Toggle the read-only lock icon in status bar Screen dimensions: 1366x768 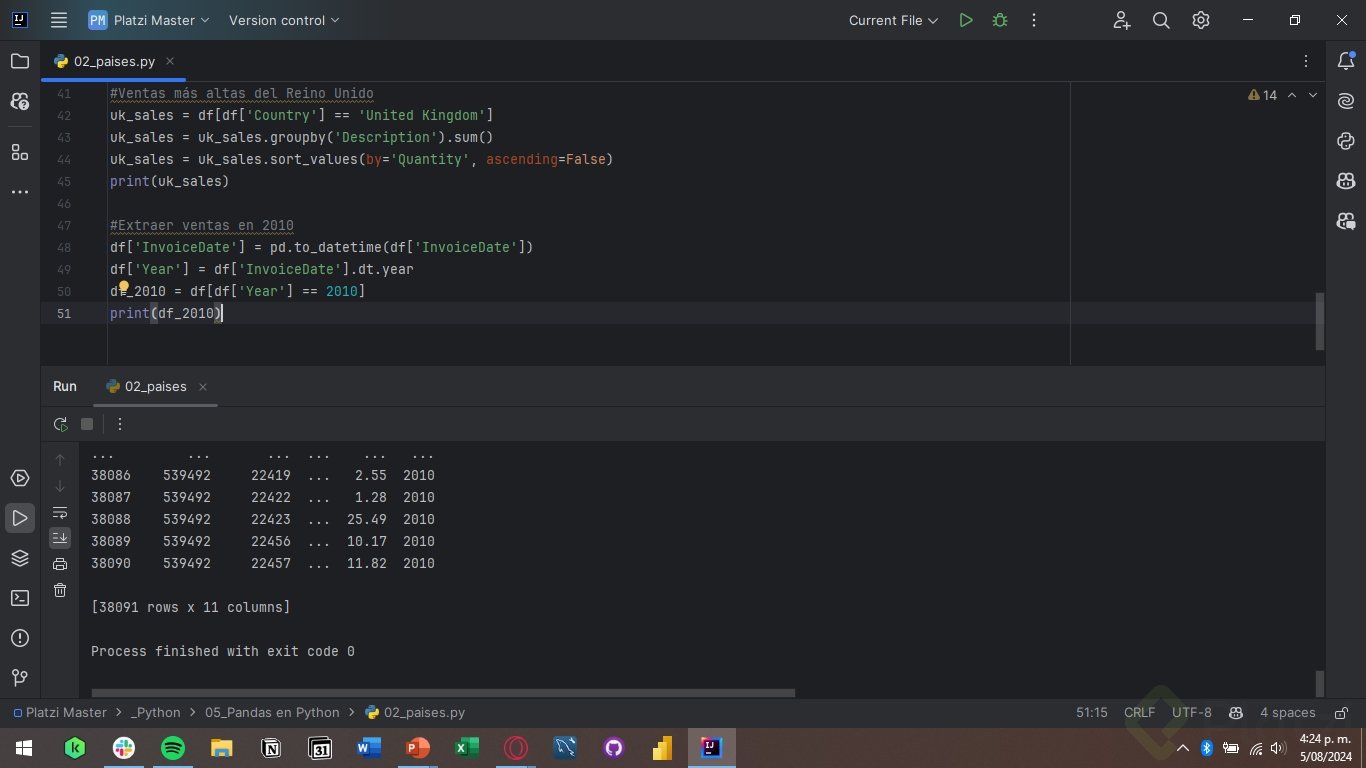click(1340, 713)
